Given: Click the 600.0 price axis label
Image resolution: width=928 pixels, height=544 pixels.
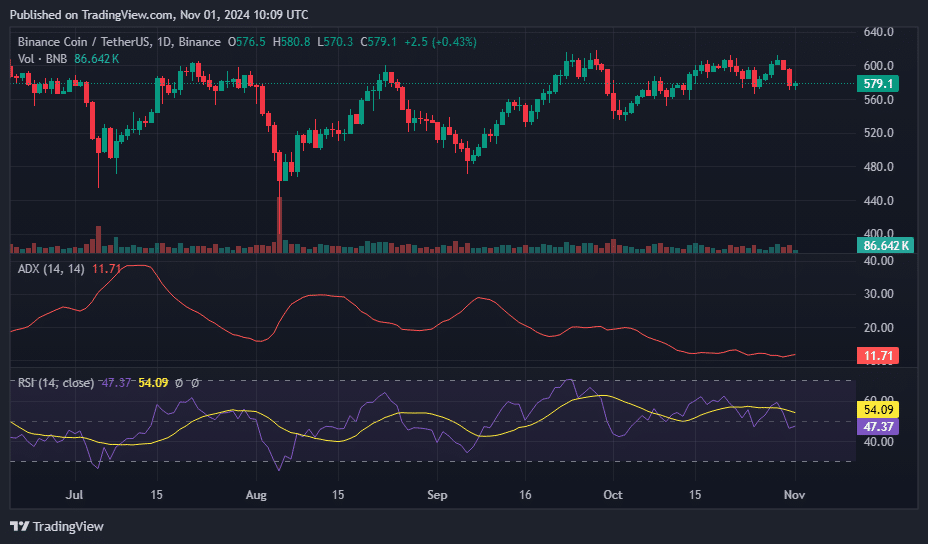Looking at the screenshot, I should point(878,66).
